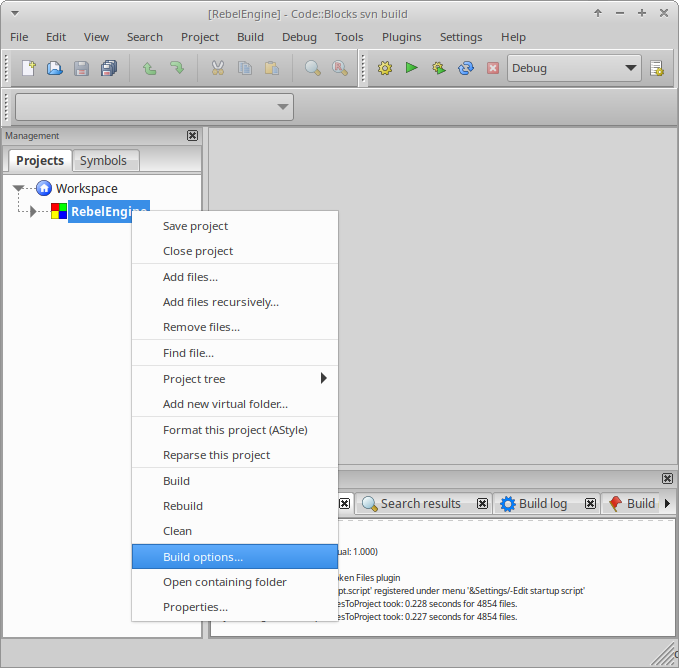The width and height of the screenshot is (679, 668).
Task: Click the RebelEngine project color icon
Action: point(59,211)
